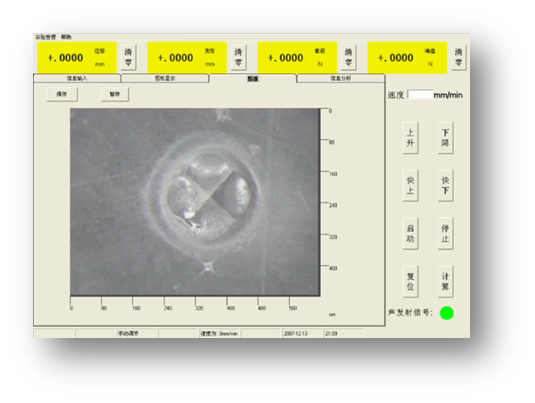Switch to the 图形显示 tab
Screen dimensions: 535x403
[165, 78]
